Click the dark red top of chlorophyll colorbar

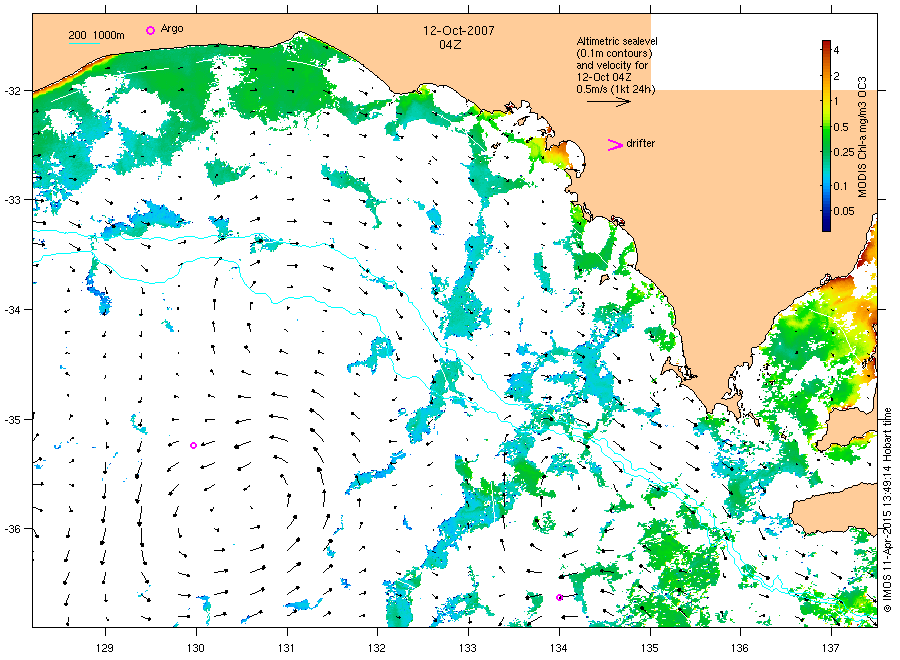(826, 45)
